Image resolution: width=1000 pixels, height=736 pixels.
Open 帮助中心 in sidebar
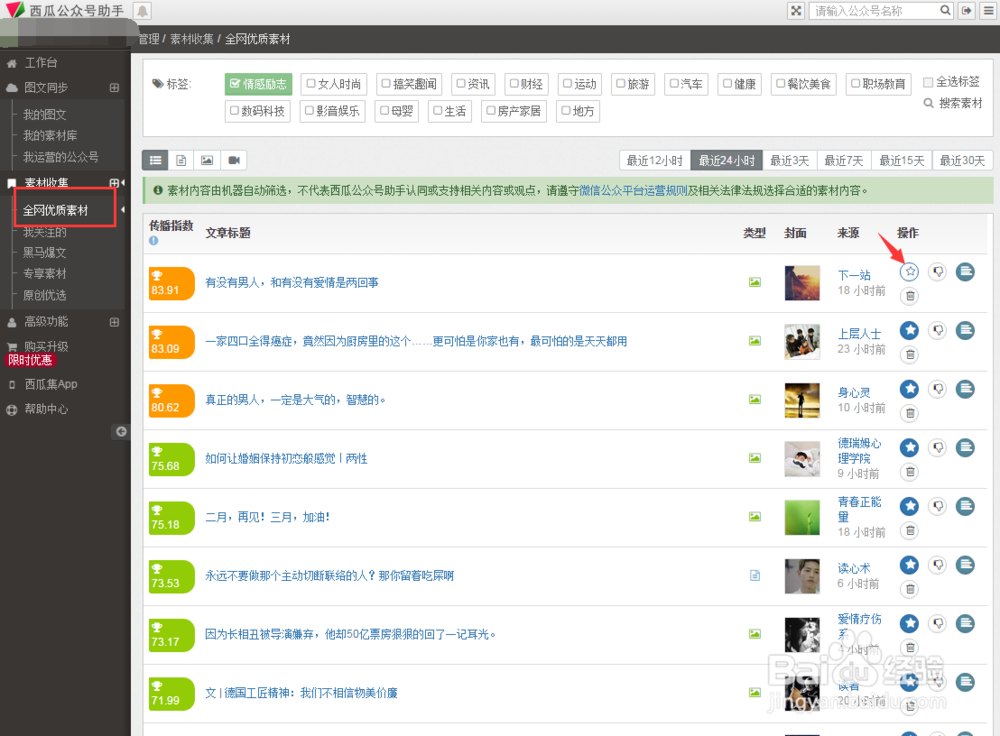[x=45, y=409]
